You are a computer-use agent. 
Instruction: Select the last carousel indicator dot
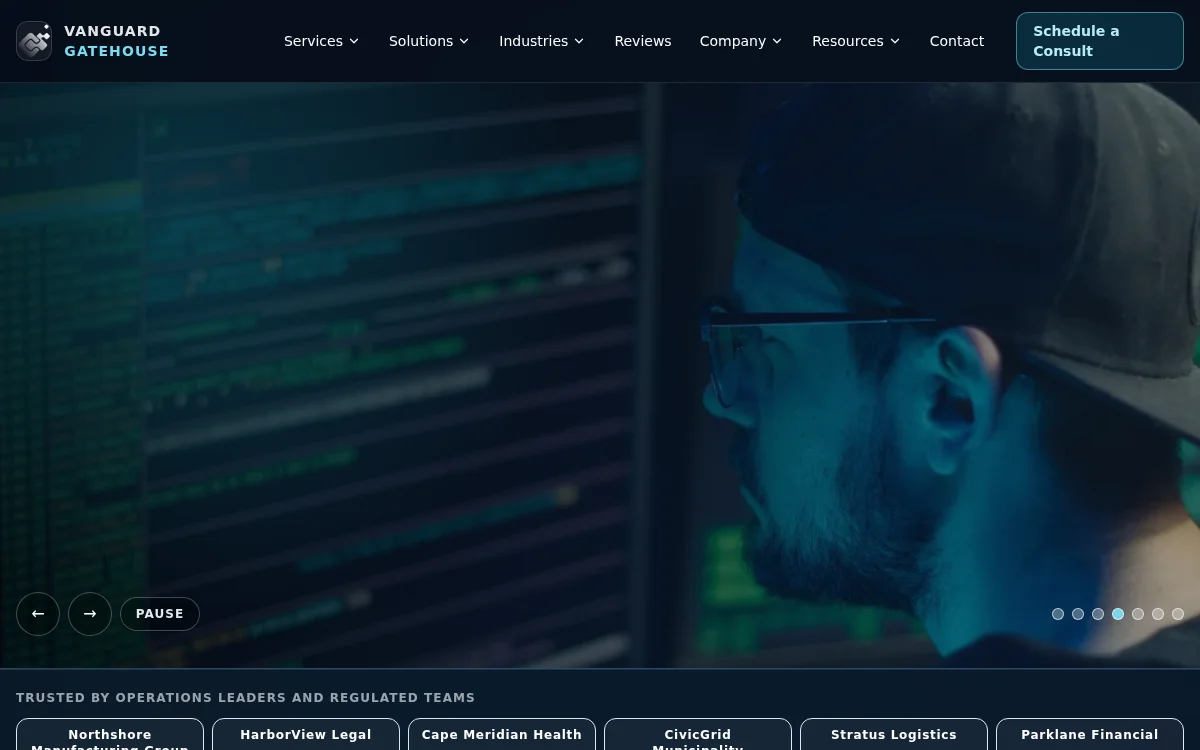[x=1178, y=614]
